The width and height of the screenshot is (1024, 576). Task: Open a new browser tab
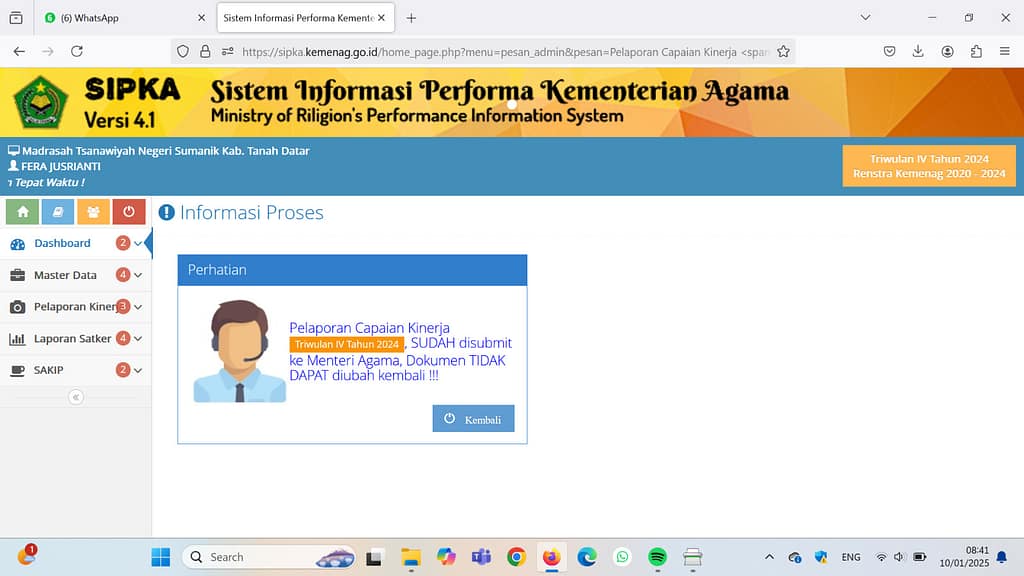point(411,18)
